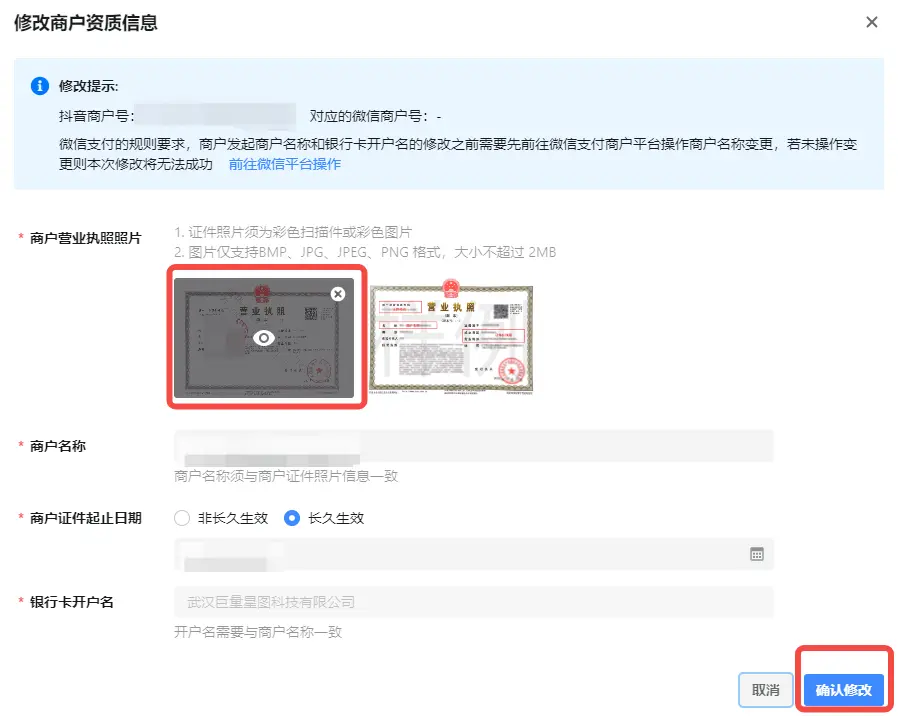Click the 商户营业执照照片 label
The width and height of the screenshot is (898, 716).
click(85, 238)
